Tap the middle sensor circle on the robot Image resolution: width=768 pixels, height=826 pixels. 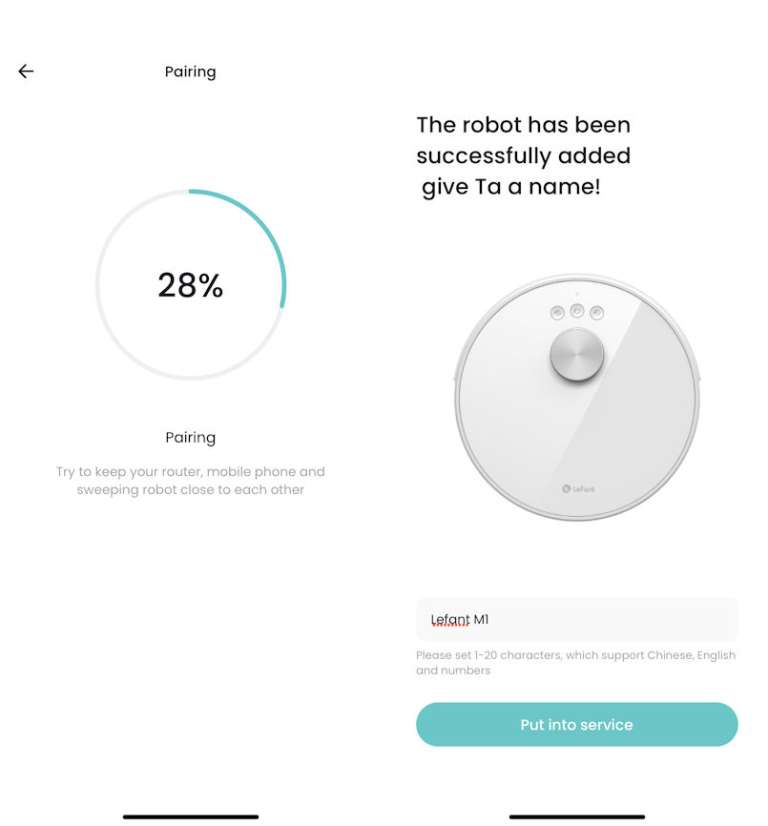coord(575,310)
